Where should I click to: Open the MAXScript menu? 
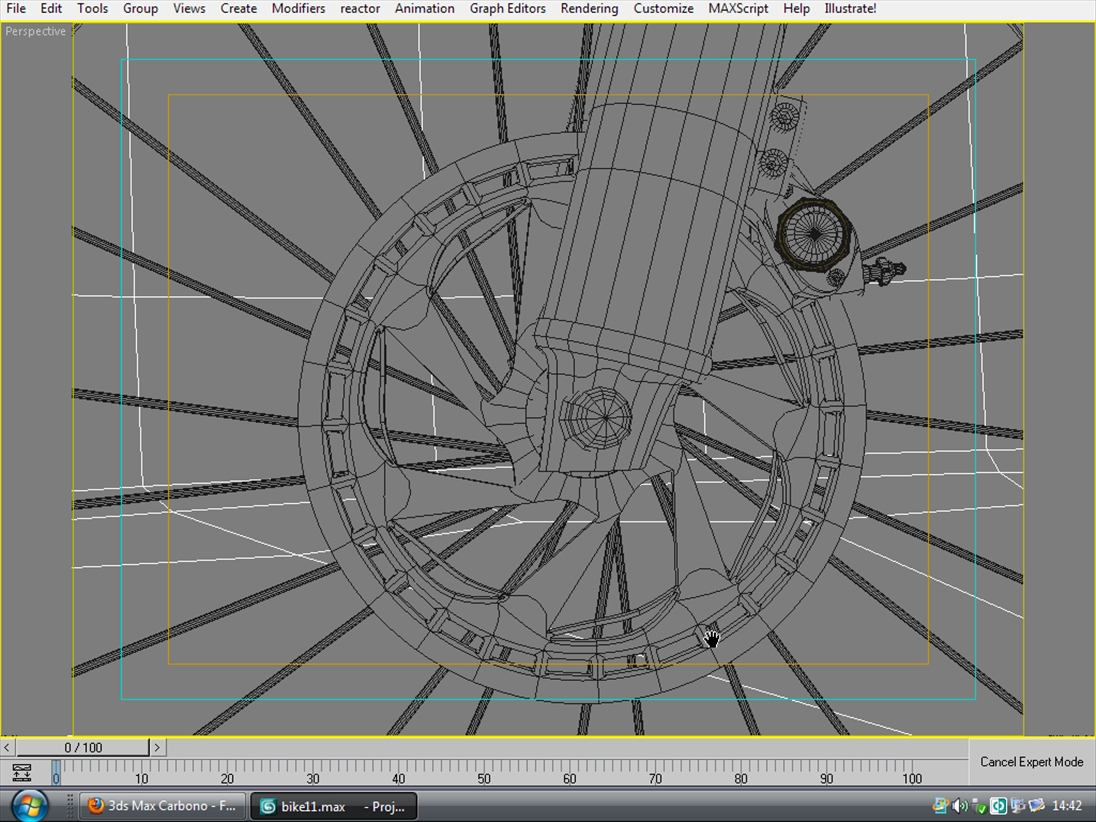tap(738, 8)
